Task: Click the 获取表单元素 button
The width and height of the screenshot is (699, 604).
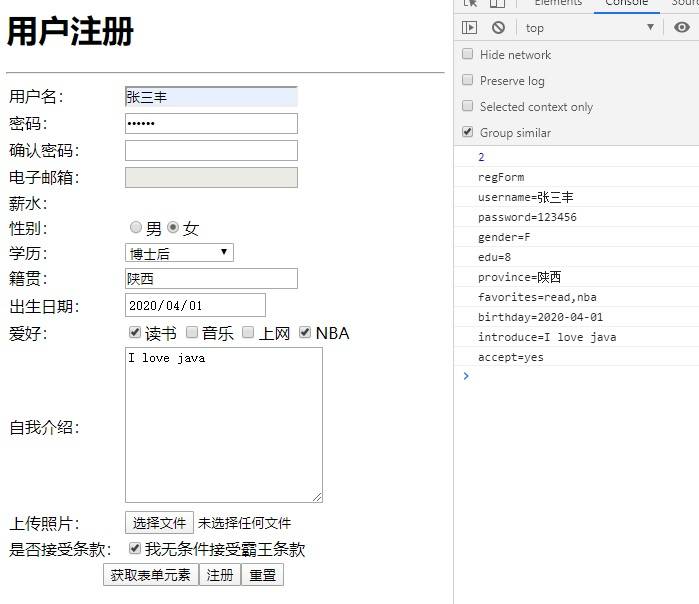Action: click(150, 575)
